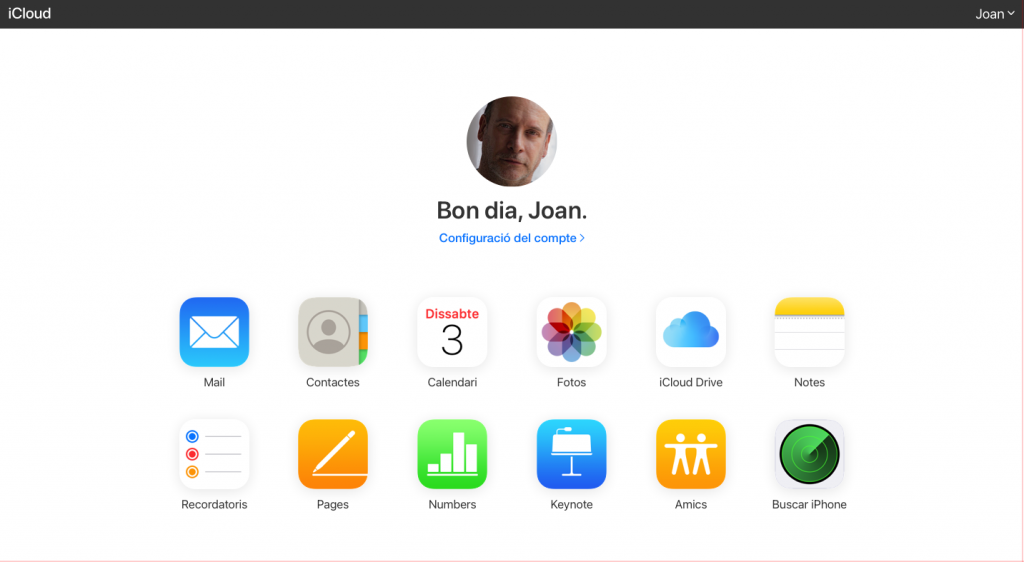Viewport: 1024px width, 562px height.
Task: Click the greeting "Bon dia, Joan."
Action: pos(511,210)
